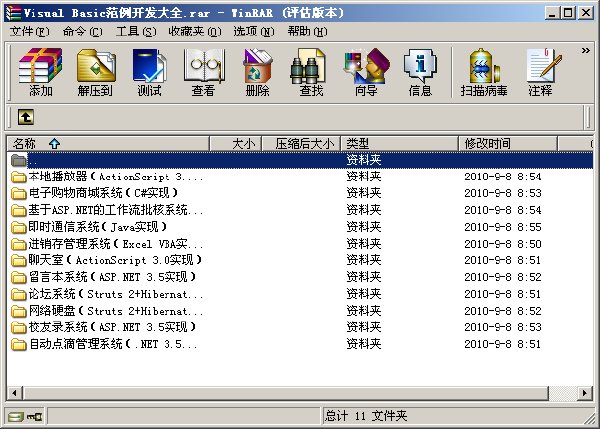Click the 添加 (Add) toolbar icon
Viewport: 600px width, 429px height.
click(41, 72)
